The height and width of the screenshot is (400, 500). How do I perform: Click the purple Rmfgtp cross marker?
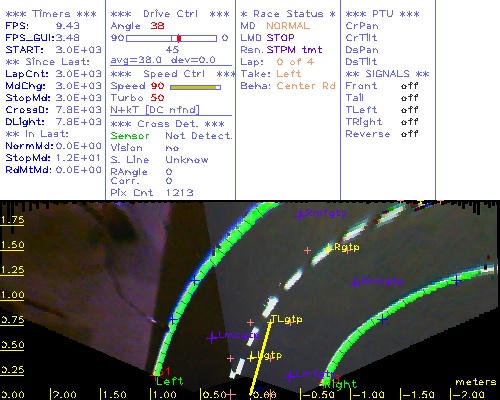pos(300,216)
